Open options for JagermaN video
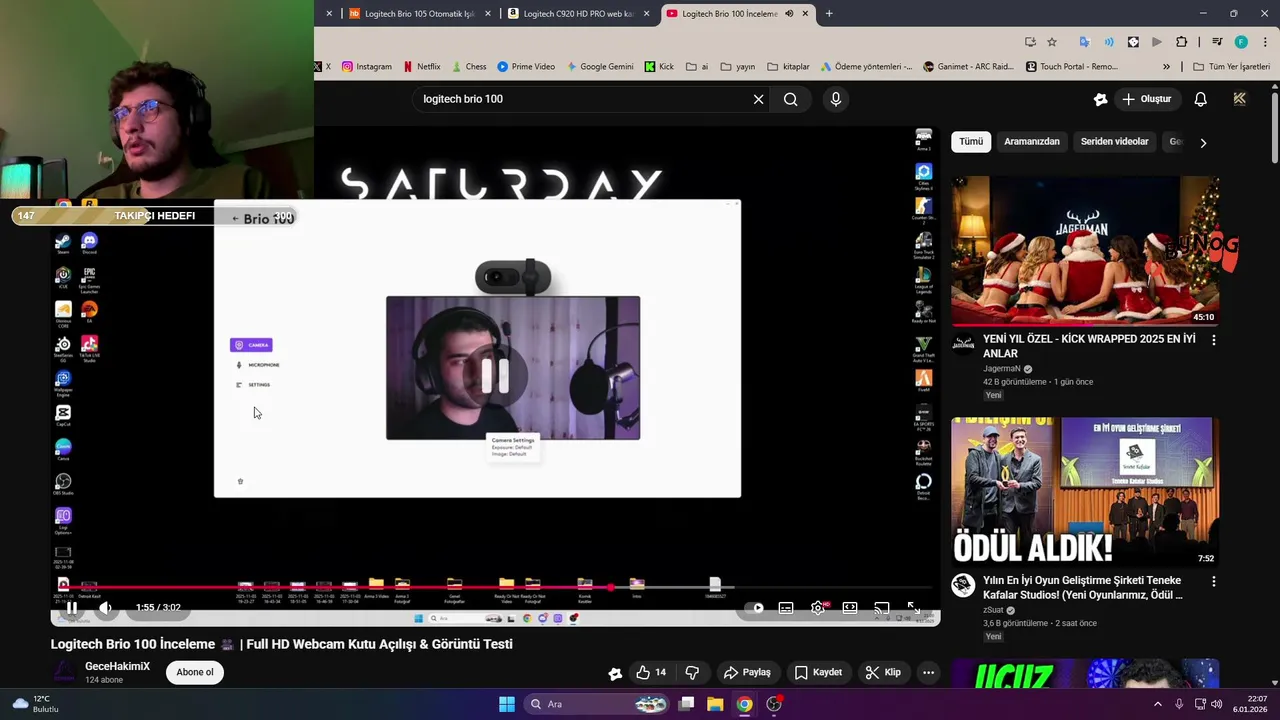The image size is (1280, 720). (x=1214, y=340)
